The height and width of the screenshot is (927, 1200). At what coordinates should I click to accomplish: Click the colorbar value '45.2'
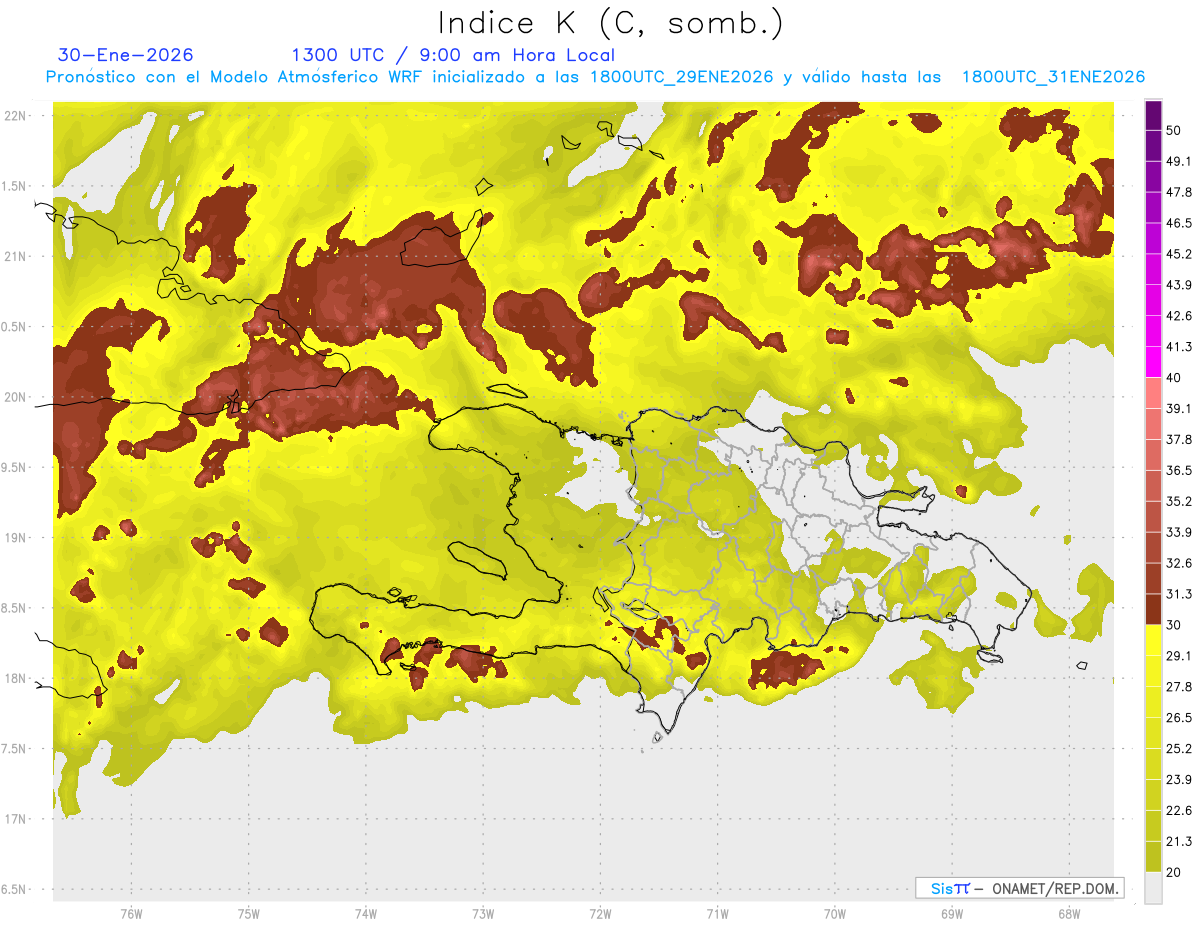click(1178, 254)
